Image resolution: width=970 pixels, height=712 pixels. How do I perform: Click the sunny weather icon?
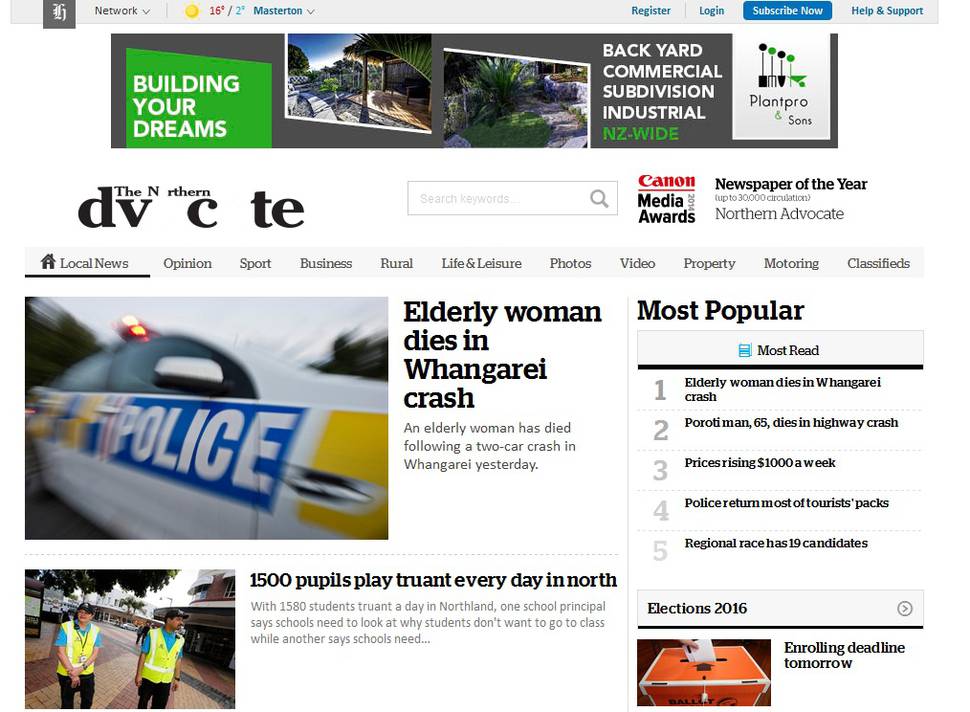point(192,11)
